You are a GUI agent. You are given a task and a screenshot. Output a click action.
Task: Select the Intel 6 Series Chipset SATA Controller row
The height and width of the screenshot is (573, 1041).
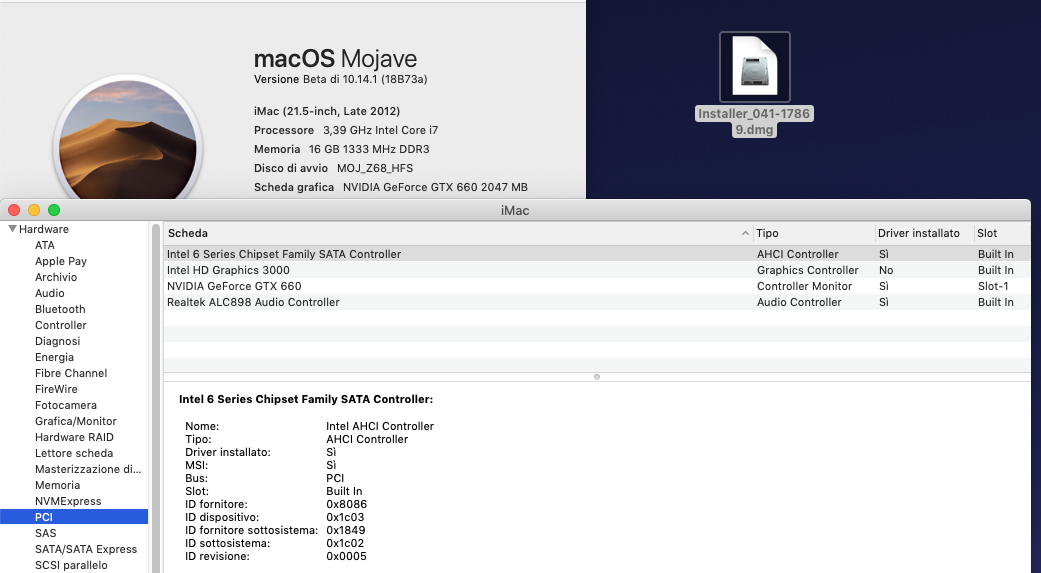(597, 254)
